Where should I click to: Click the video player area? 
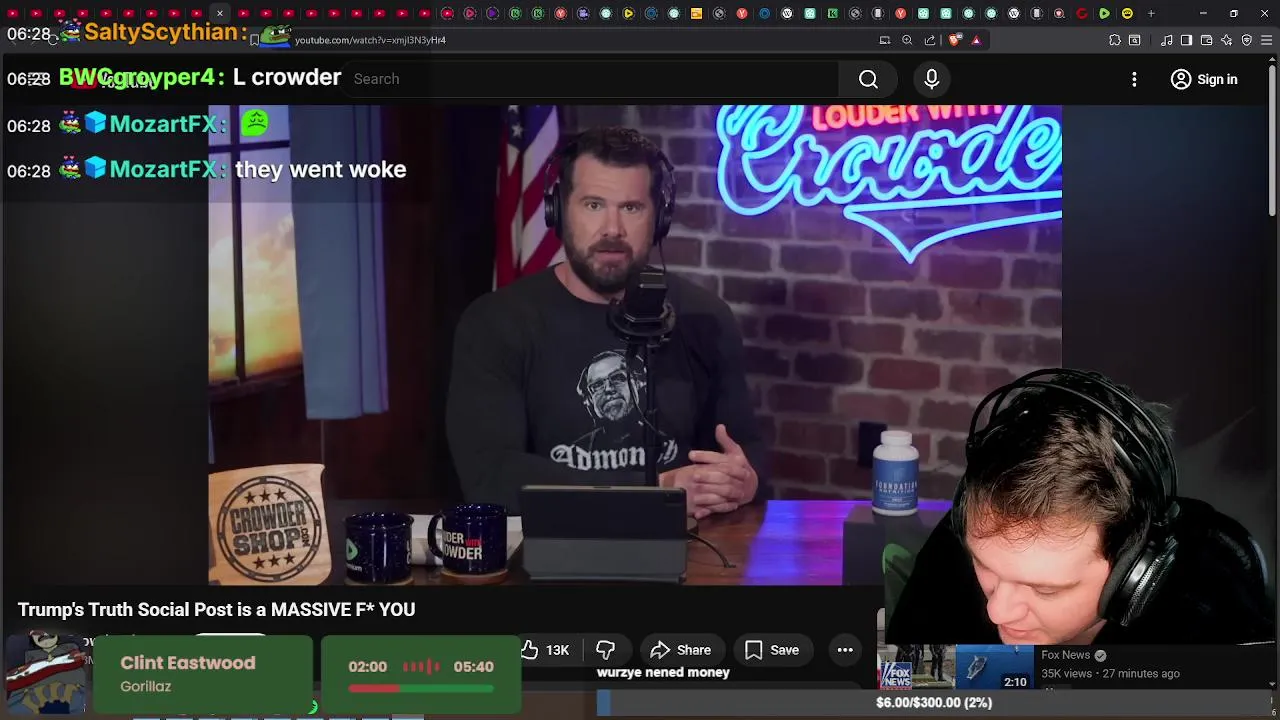coord(635,345)
